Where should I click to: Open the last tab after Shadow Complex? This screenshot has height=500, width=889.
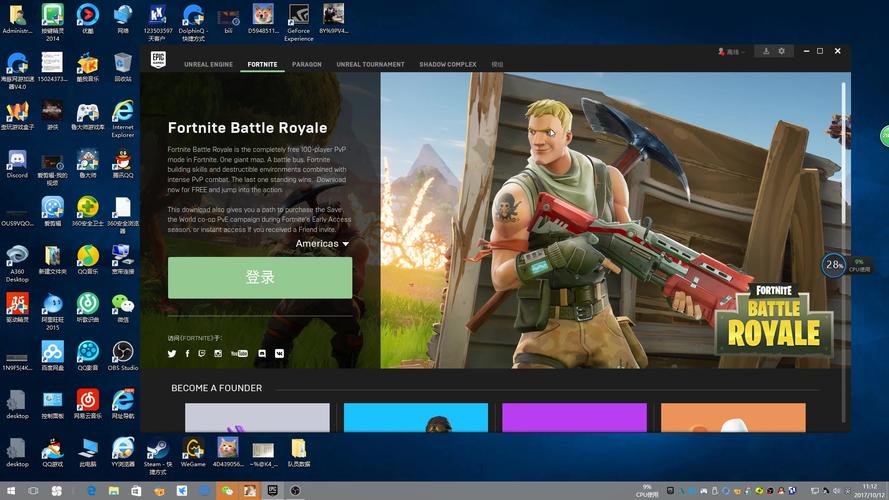point(497,65)
